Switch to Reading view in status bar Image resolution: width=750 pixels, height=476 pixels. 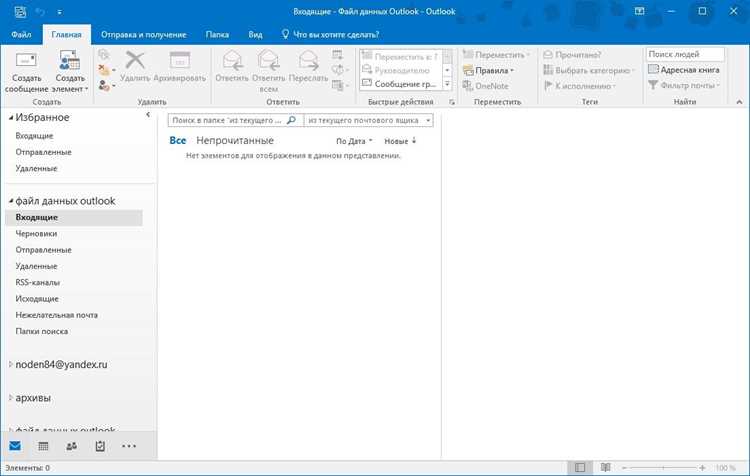605,467
